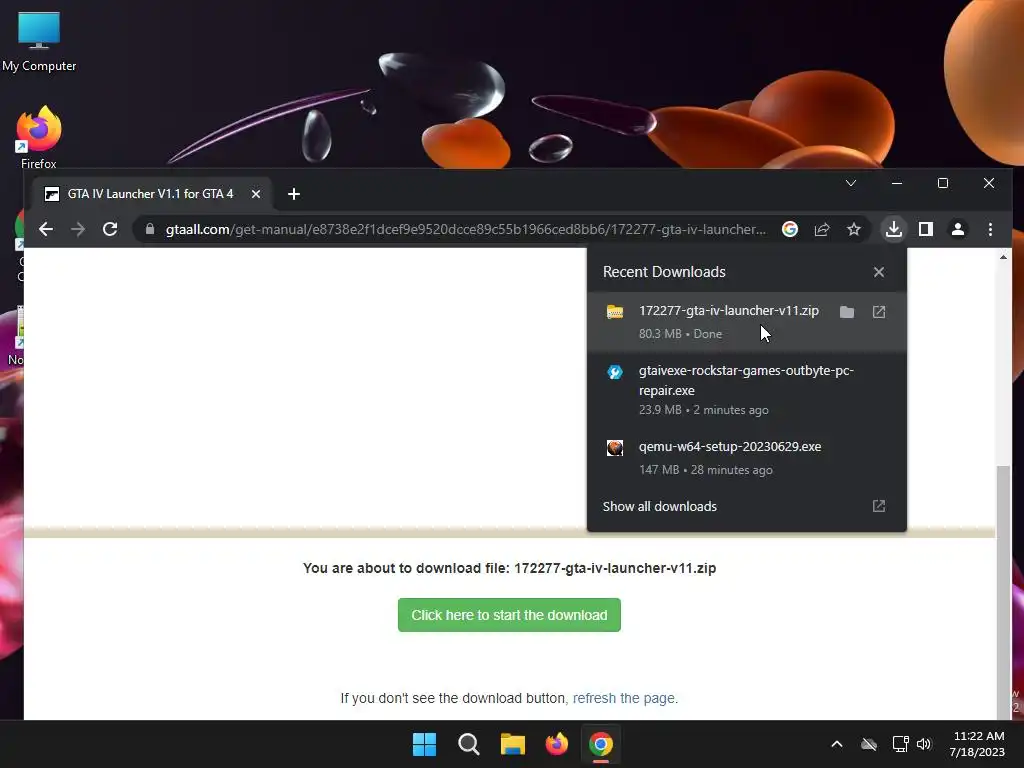Maximize the Chrome window
The image size is (1024, 768).
(942, 184)
